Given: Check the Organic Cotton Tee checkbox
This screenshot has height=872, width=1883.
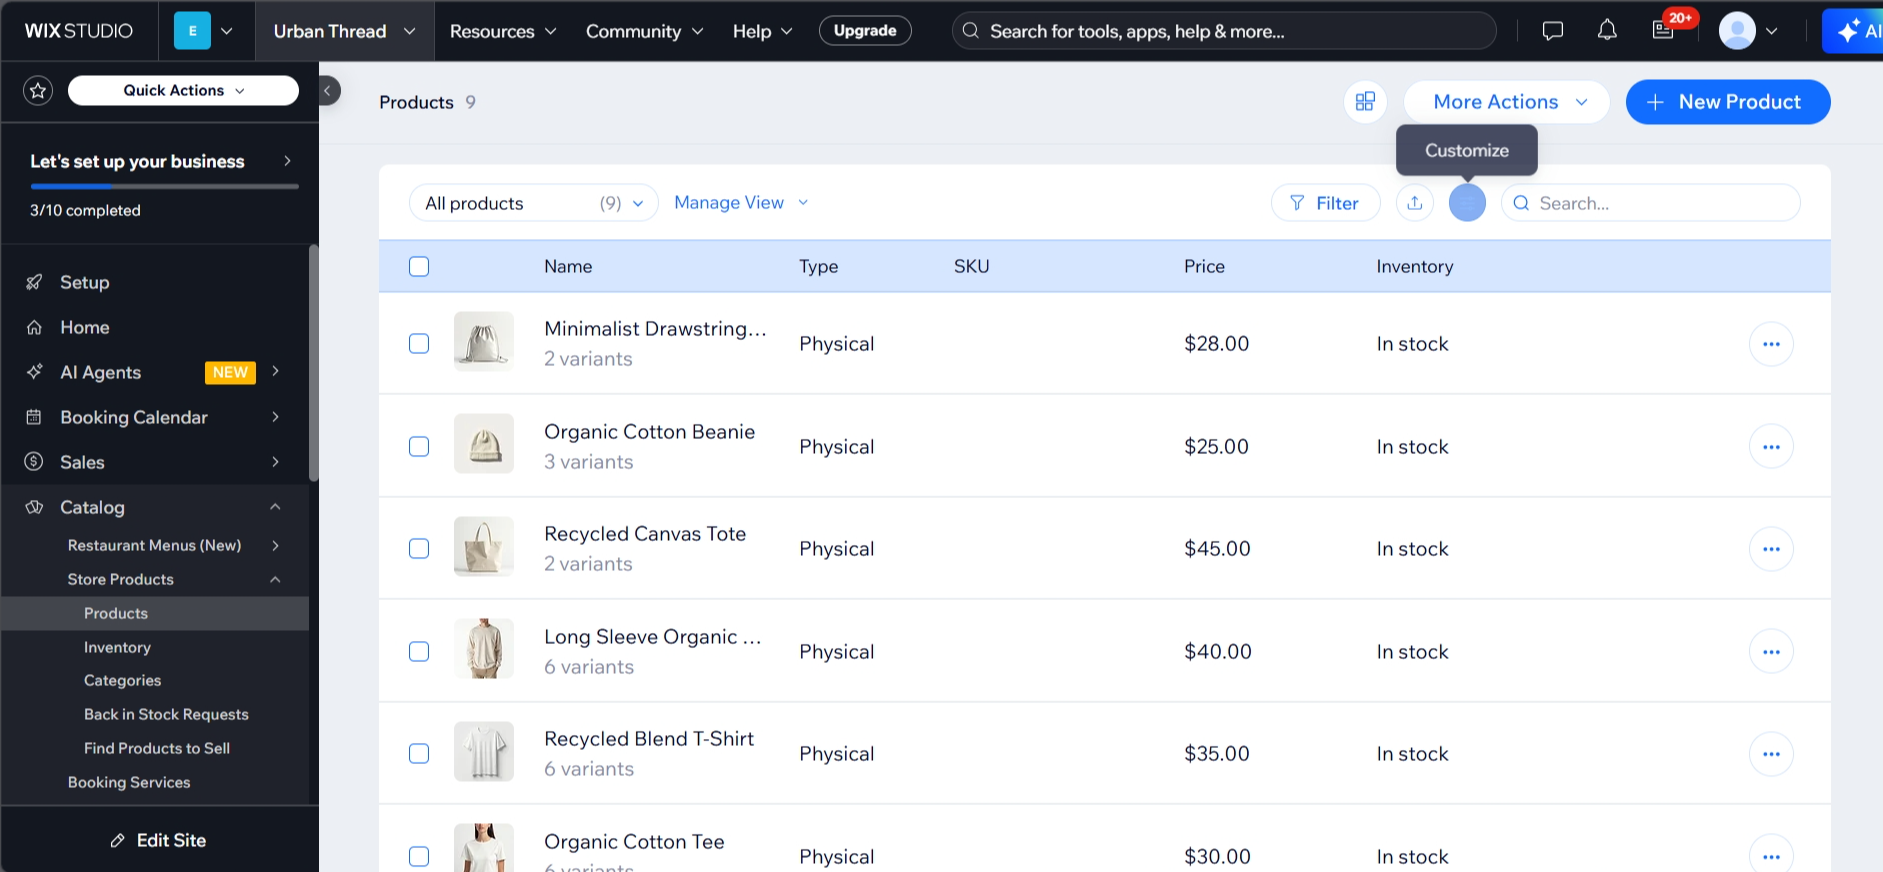Looking at the screenshot, I should (419, 856).
